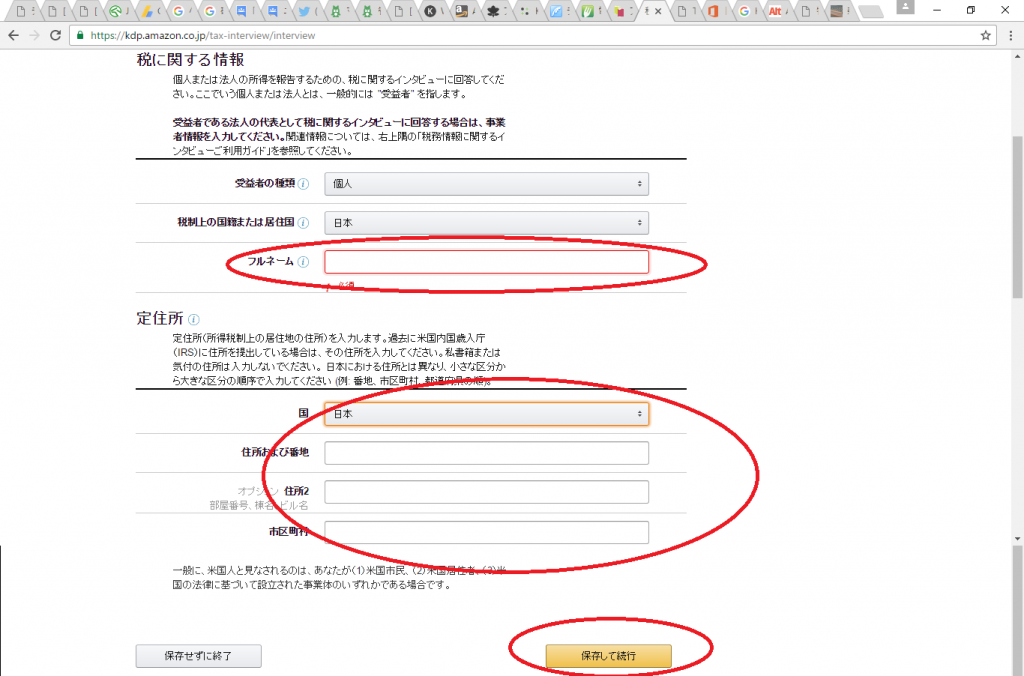
Task: Close the active KDP tab
Action: tap(658, 11)
